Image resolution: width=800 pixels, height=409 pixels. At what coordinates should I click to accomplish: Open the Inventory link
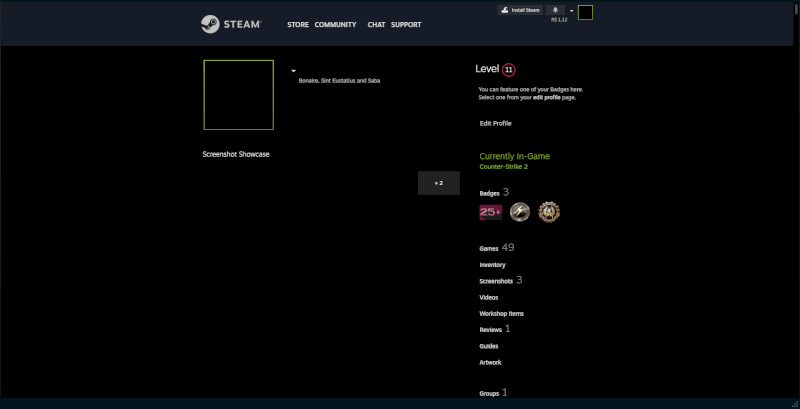[x=492, y=265]
